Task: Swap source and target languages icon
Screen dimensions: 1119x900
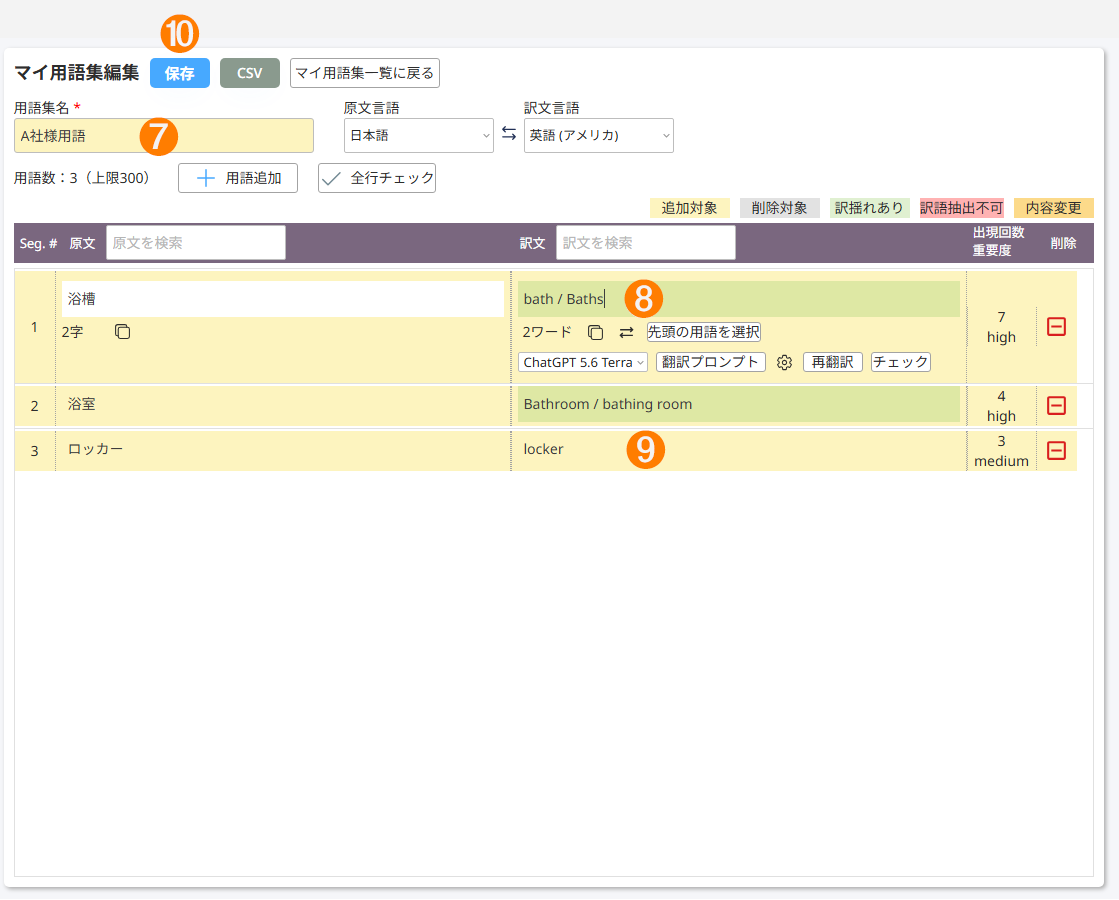Action: (509, 133)
